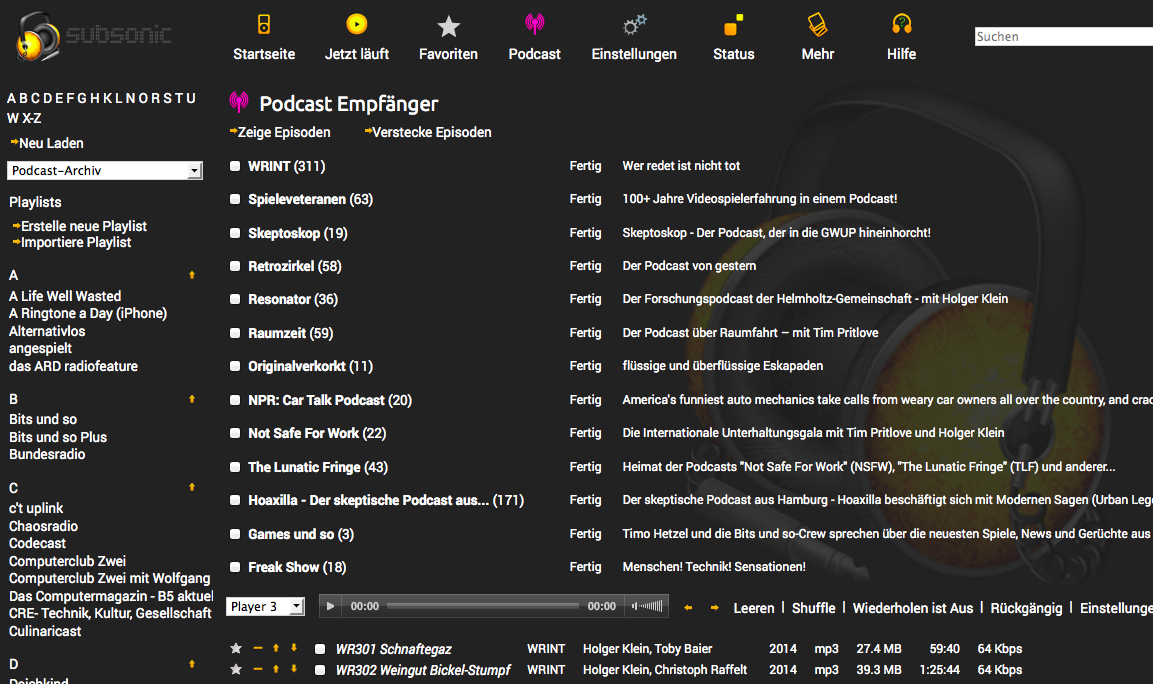Screen dimensions: 1153x684
Task: Remove WR301 Schnaftegaz from the playlist
Action: coord(258,648)
